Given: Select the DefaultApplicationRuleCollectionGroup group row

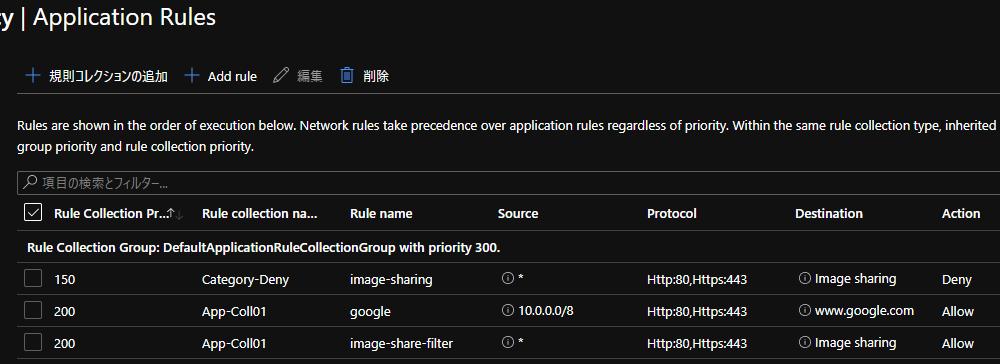Looking at the screenshot, I should click(264, 247).
